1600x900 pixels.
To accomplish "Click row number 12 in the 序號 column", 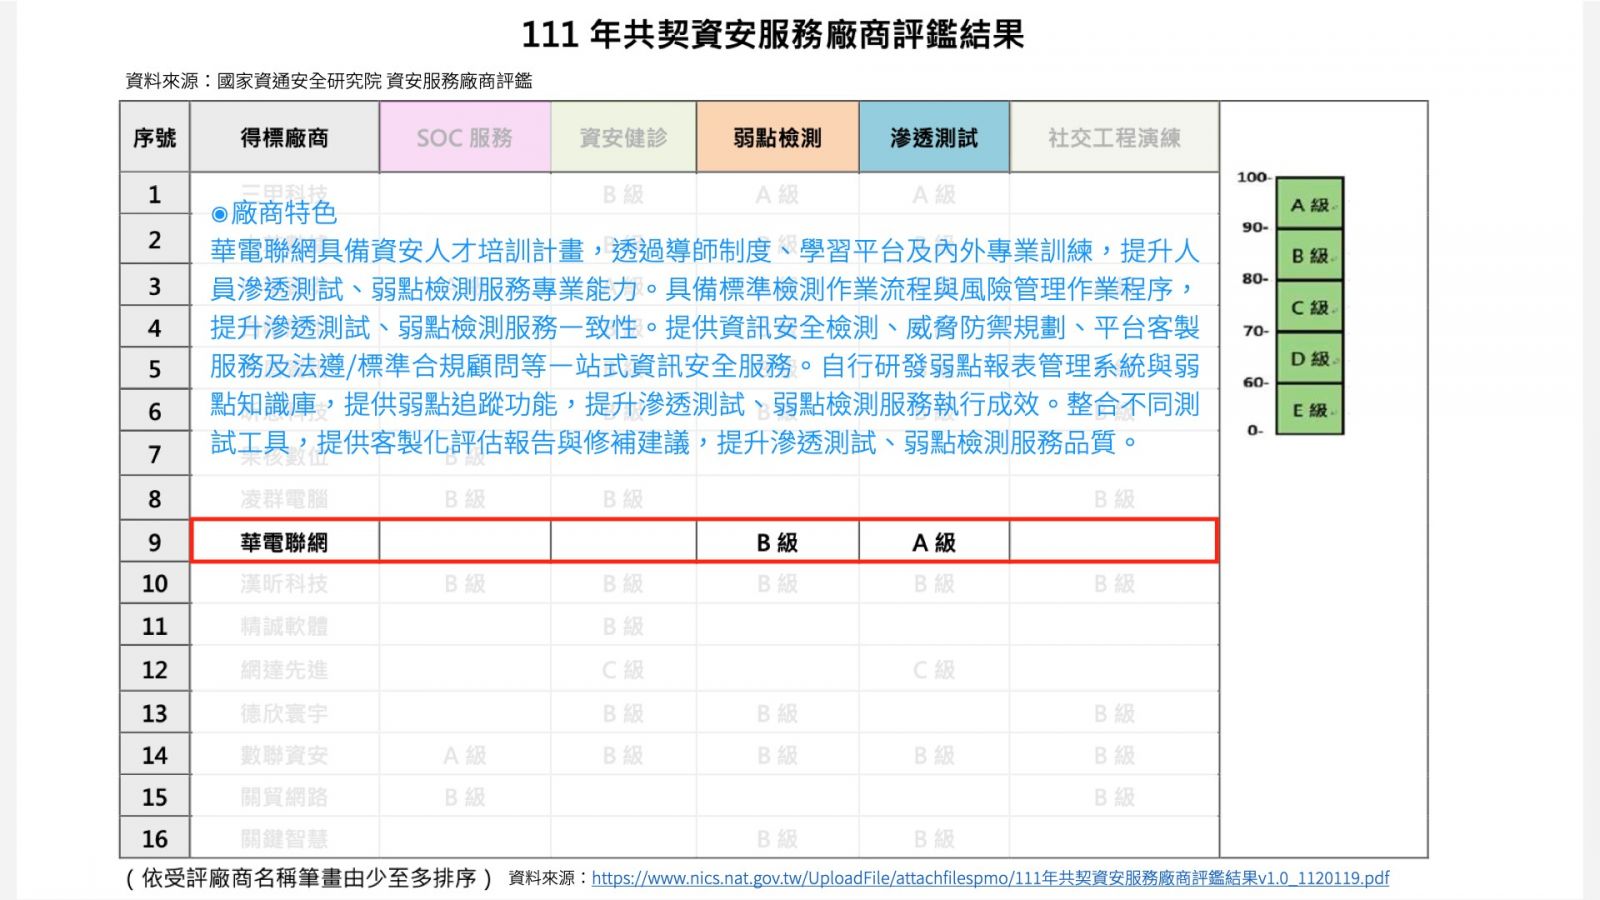I will pyautogui.click(x=155, y=669).
